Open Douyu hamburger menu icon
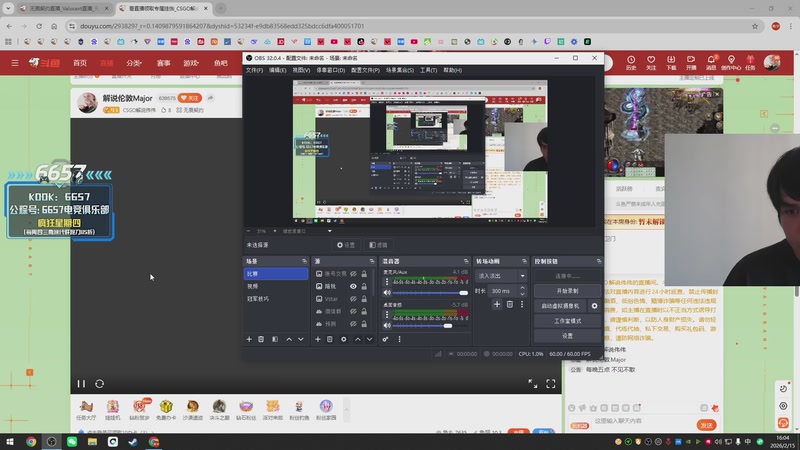 tap(15, 63)
